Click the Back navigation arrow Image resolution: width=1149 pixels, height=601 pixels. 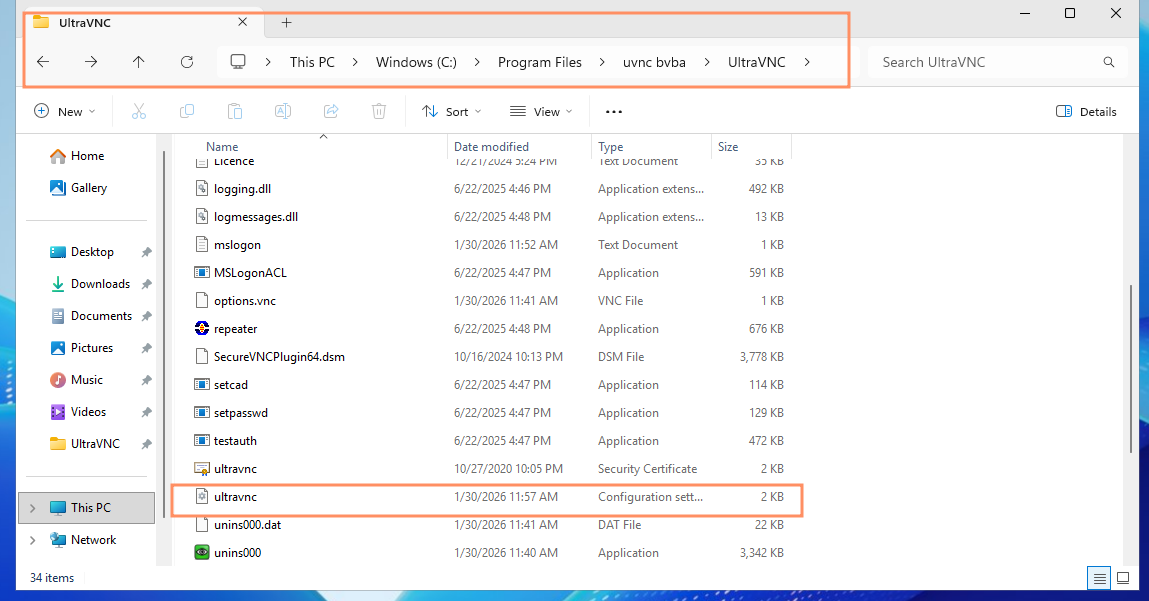43,62
